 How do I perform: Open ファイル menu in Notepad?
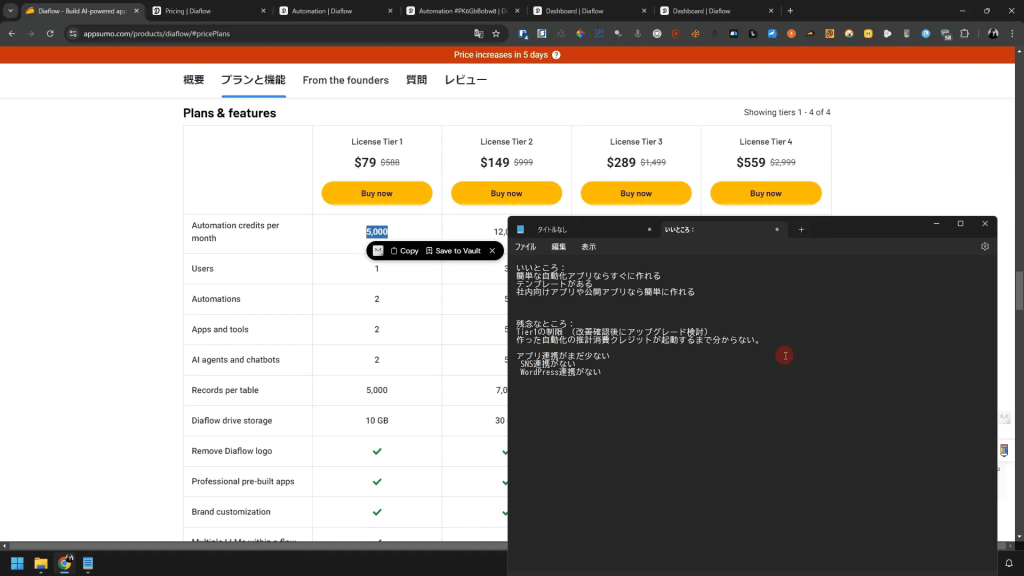526,247
